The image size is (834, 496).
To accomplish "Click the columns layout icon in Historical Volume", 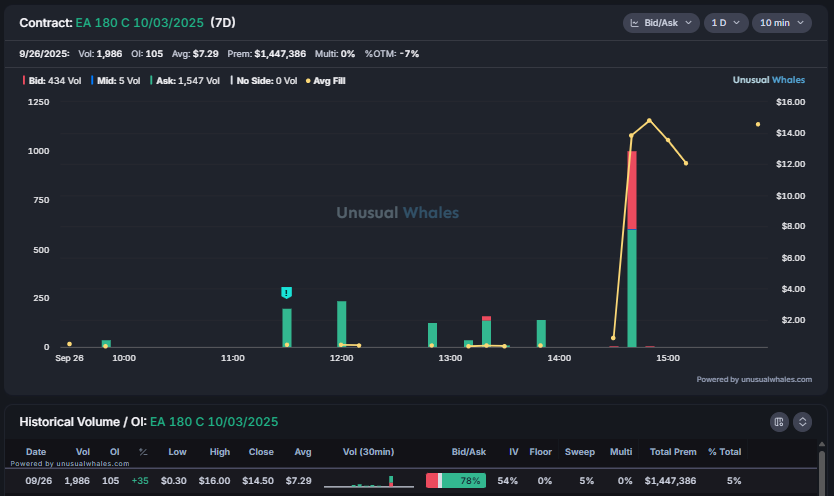I will tap(780, 422).
